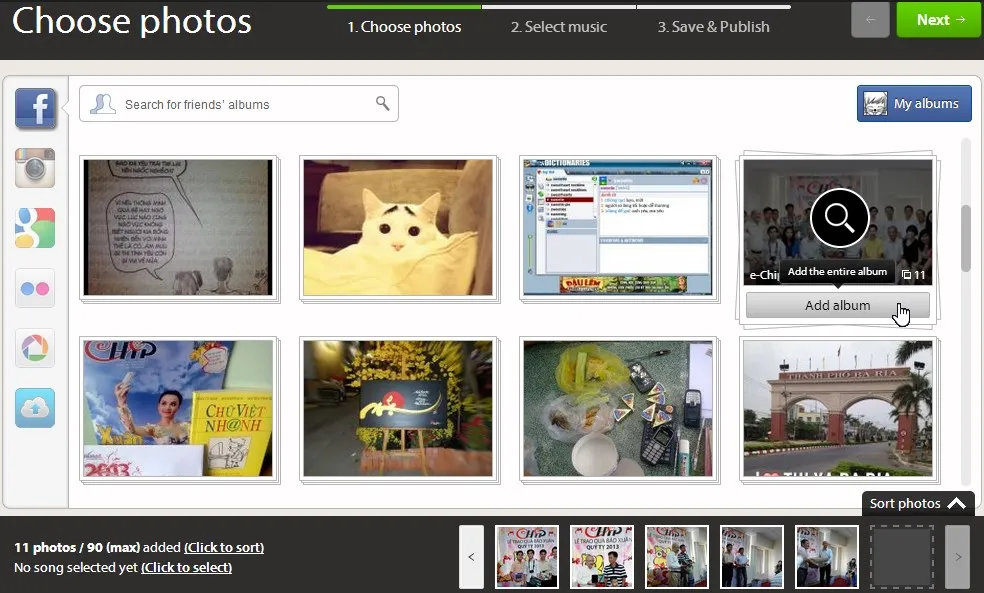The width and height of the screenshot is (984, 593).
Task: Click Next to continue
Action: pos(936,19)
